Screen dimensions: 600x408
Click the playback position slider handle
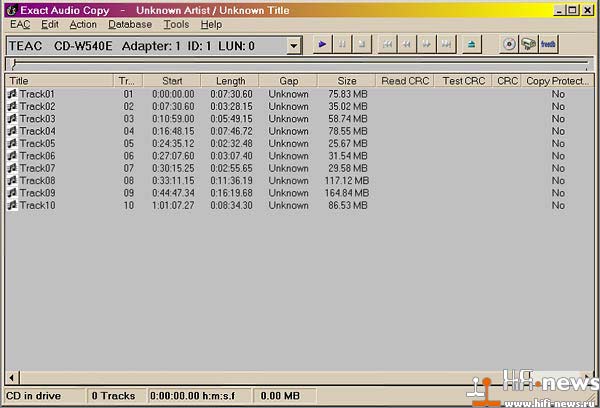tap(14, 64)
